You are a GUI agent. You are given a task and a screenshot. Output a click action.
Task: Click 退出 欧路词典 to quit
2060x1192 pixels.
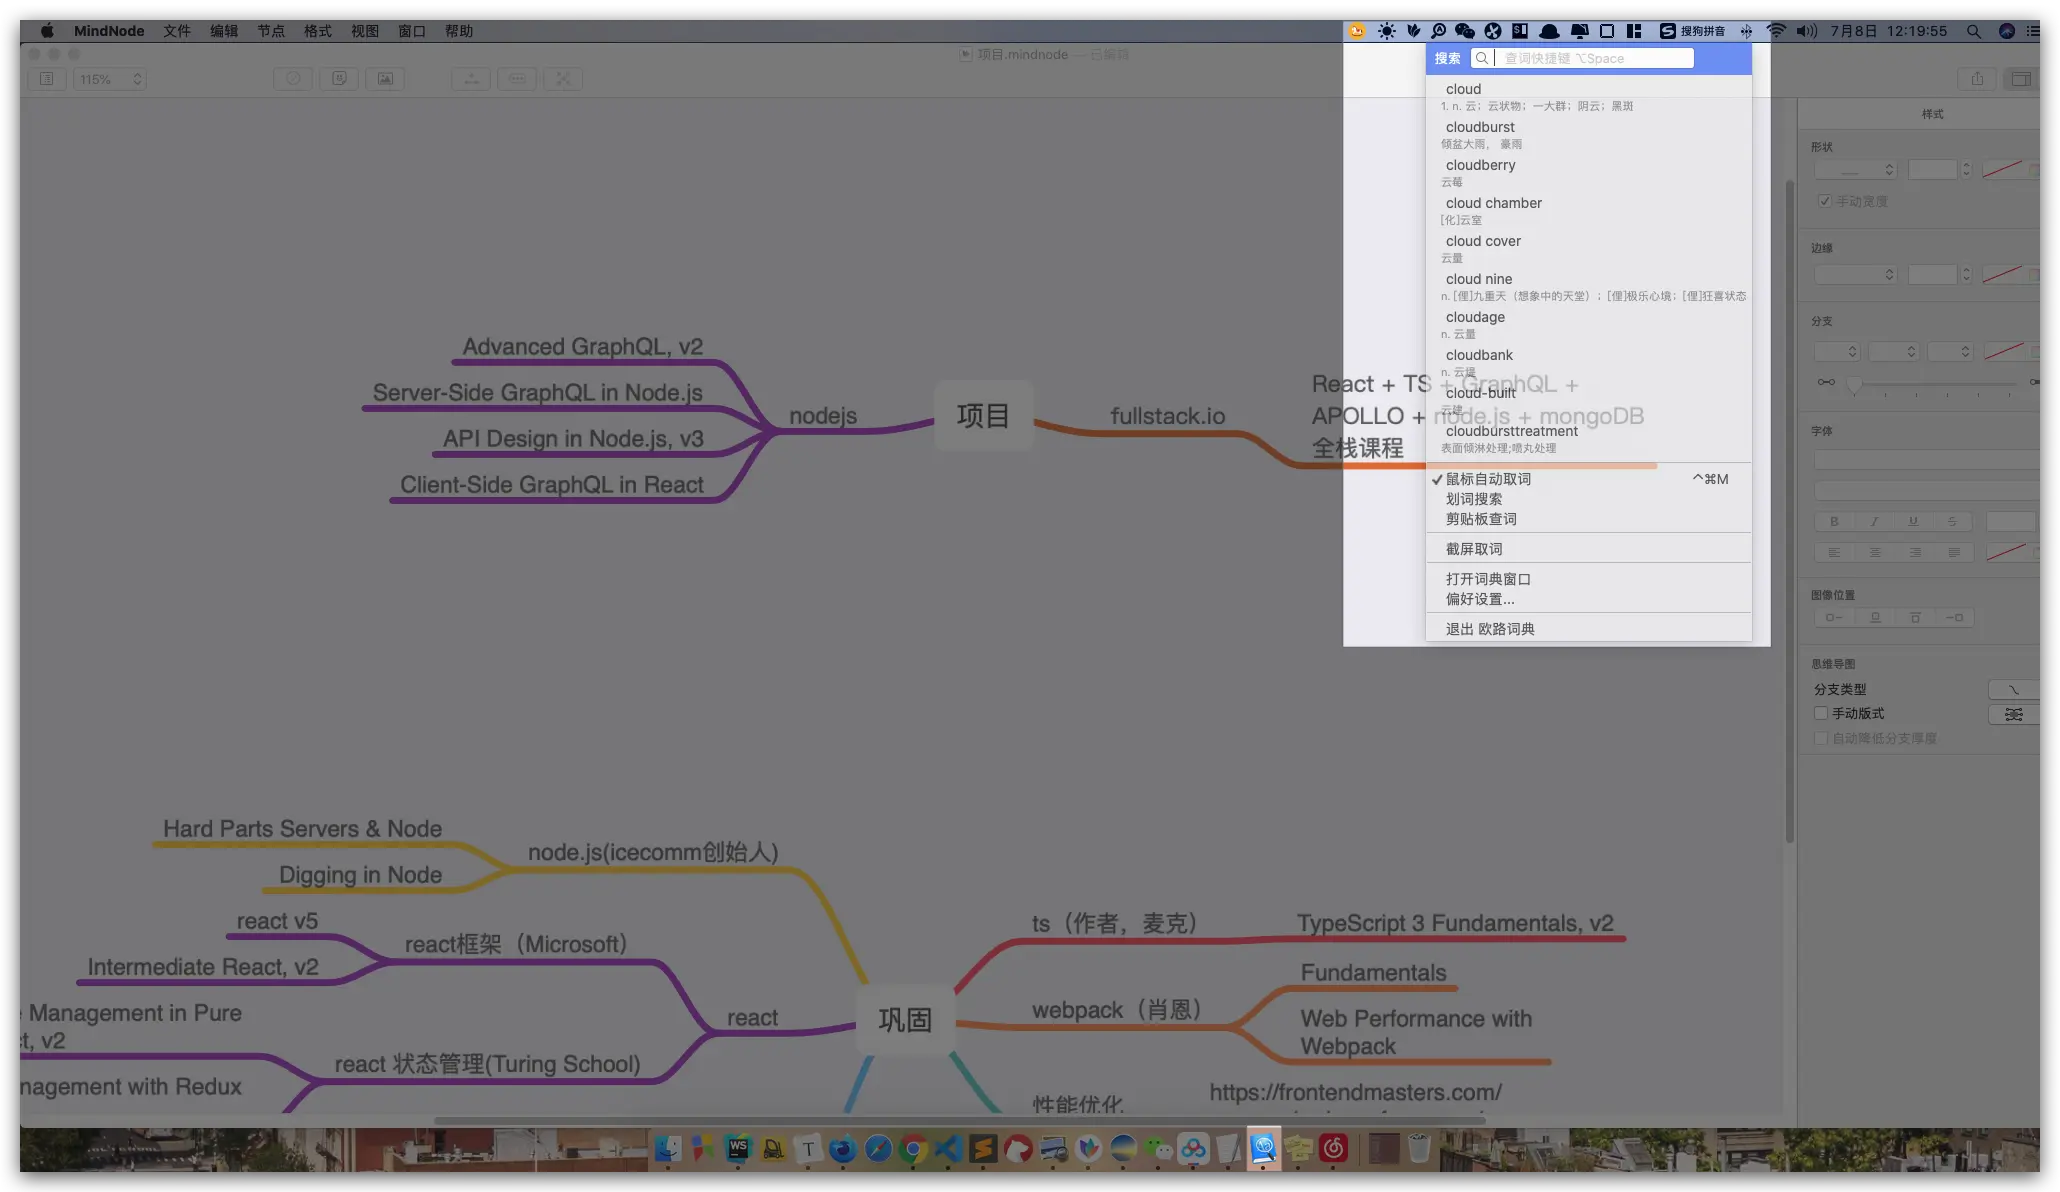[x=1490, y=629]
